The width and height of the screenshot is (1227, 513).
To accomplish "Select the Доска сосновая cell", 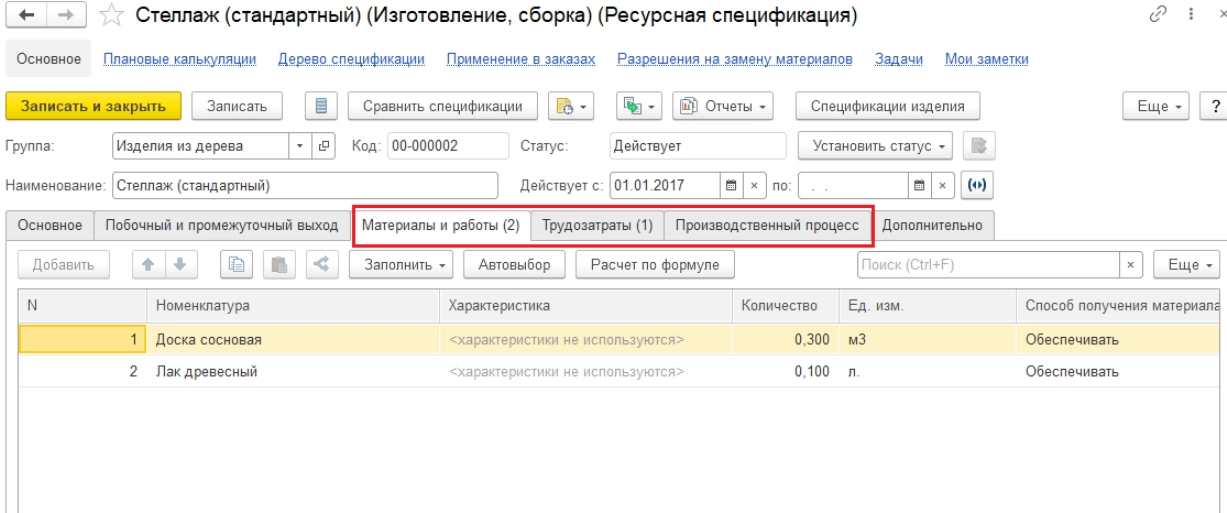I will click(293, 340).
